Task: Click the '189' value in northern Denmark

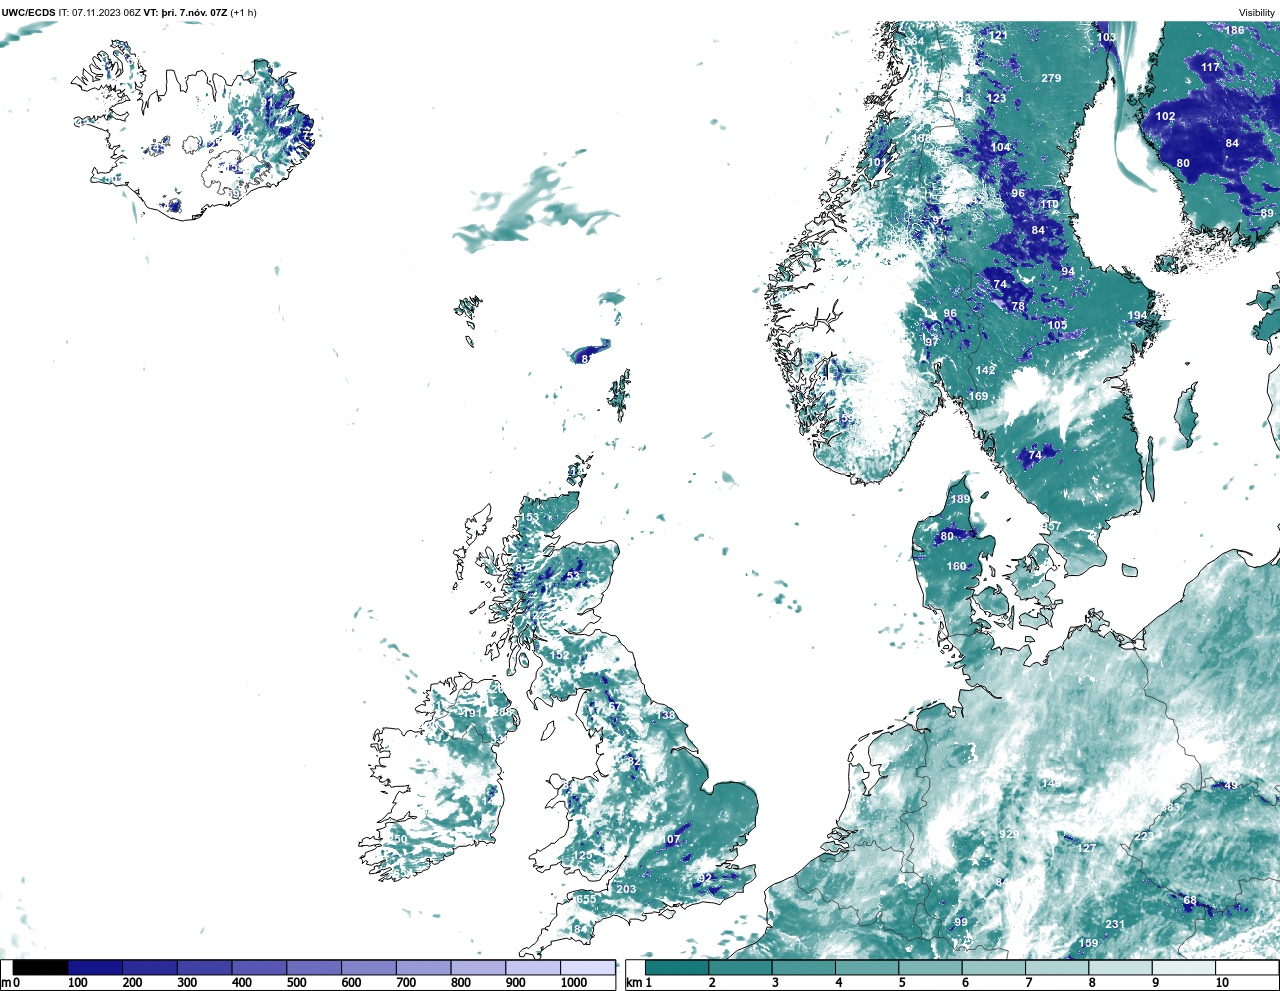Action: (x=960, y=499)
